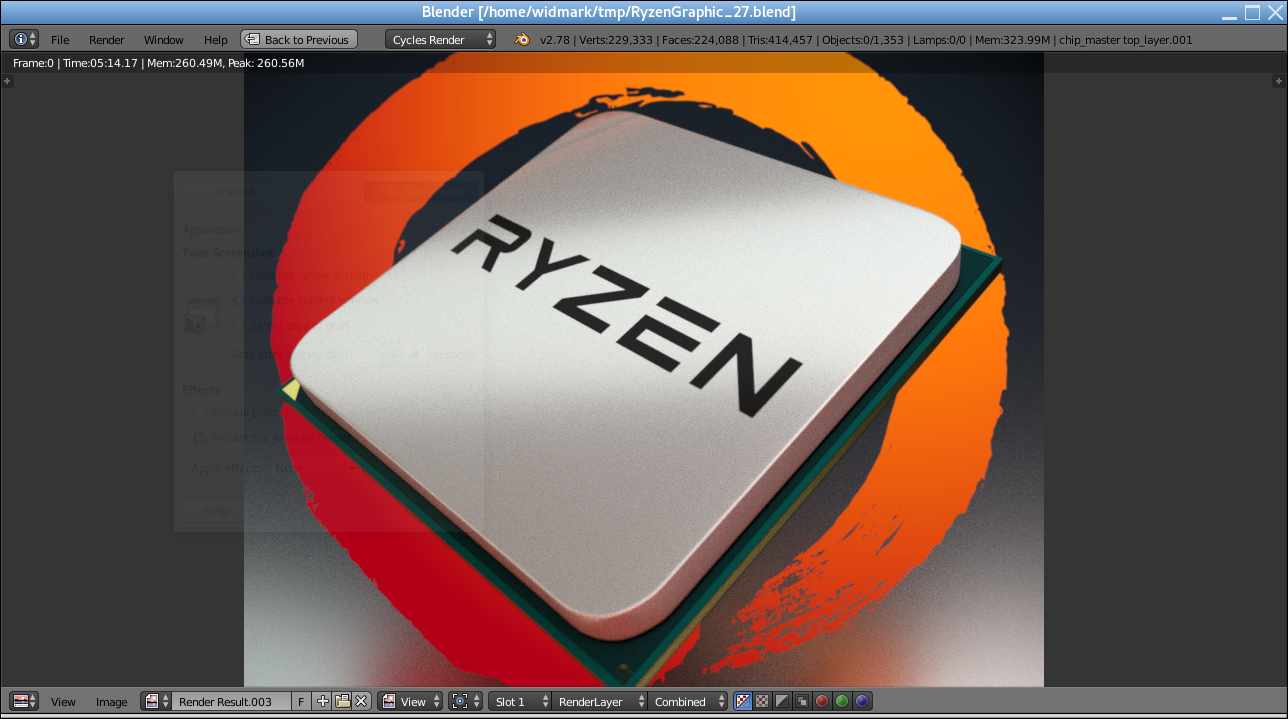Click the Back to Previous button
The width and height of the screenshot is (1288, 719).
pyautogui.click(x=298, y=39)
